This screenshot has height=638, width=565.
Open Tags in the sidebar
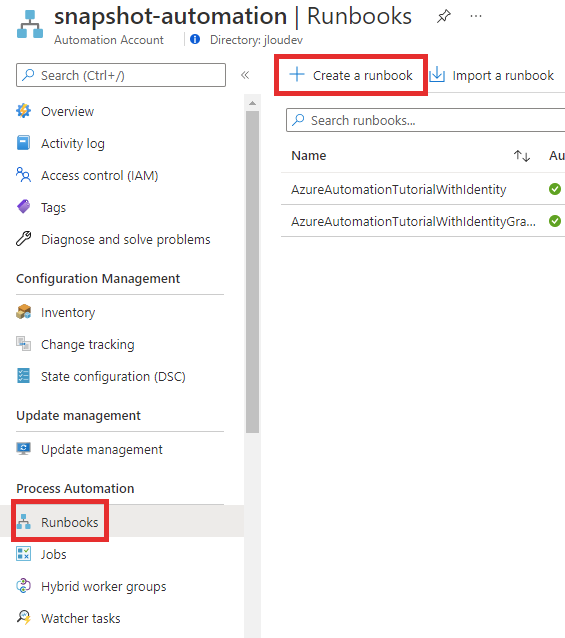53,208
